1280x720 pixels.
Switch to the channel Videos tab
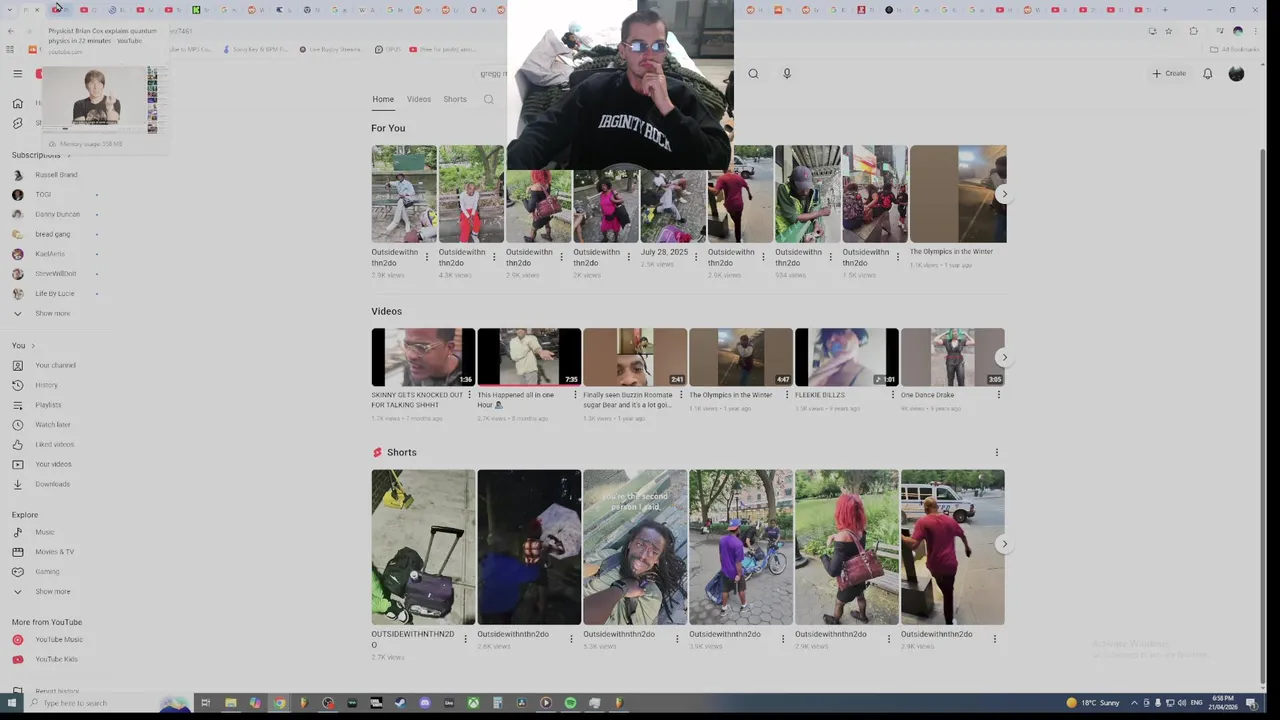click(418, 99)
